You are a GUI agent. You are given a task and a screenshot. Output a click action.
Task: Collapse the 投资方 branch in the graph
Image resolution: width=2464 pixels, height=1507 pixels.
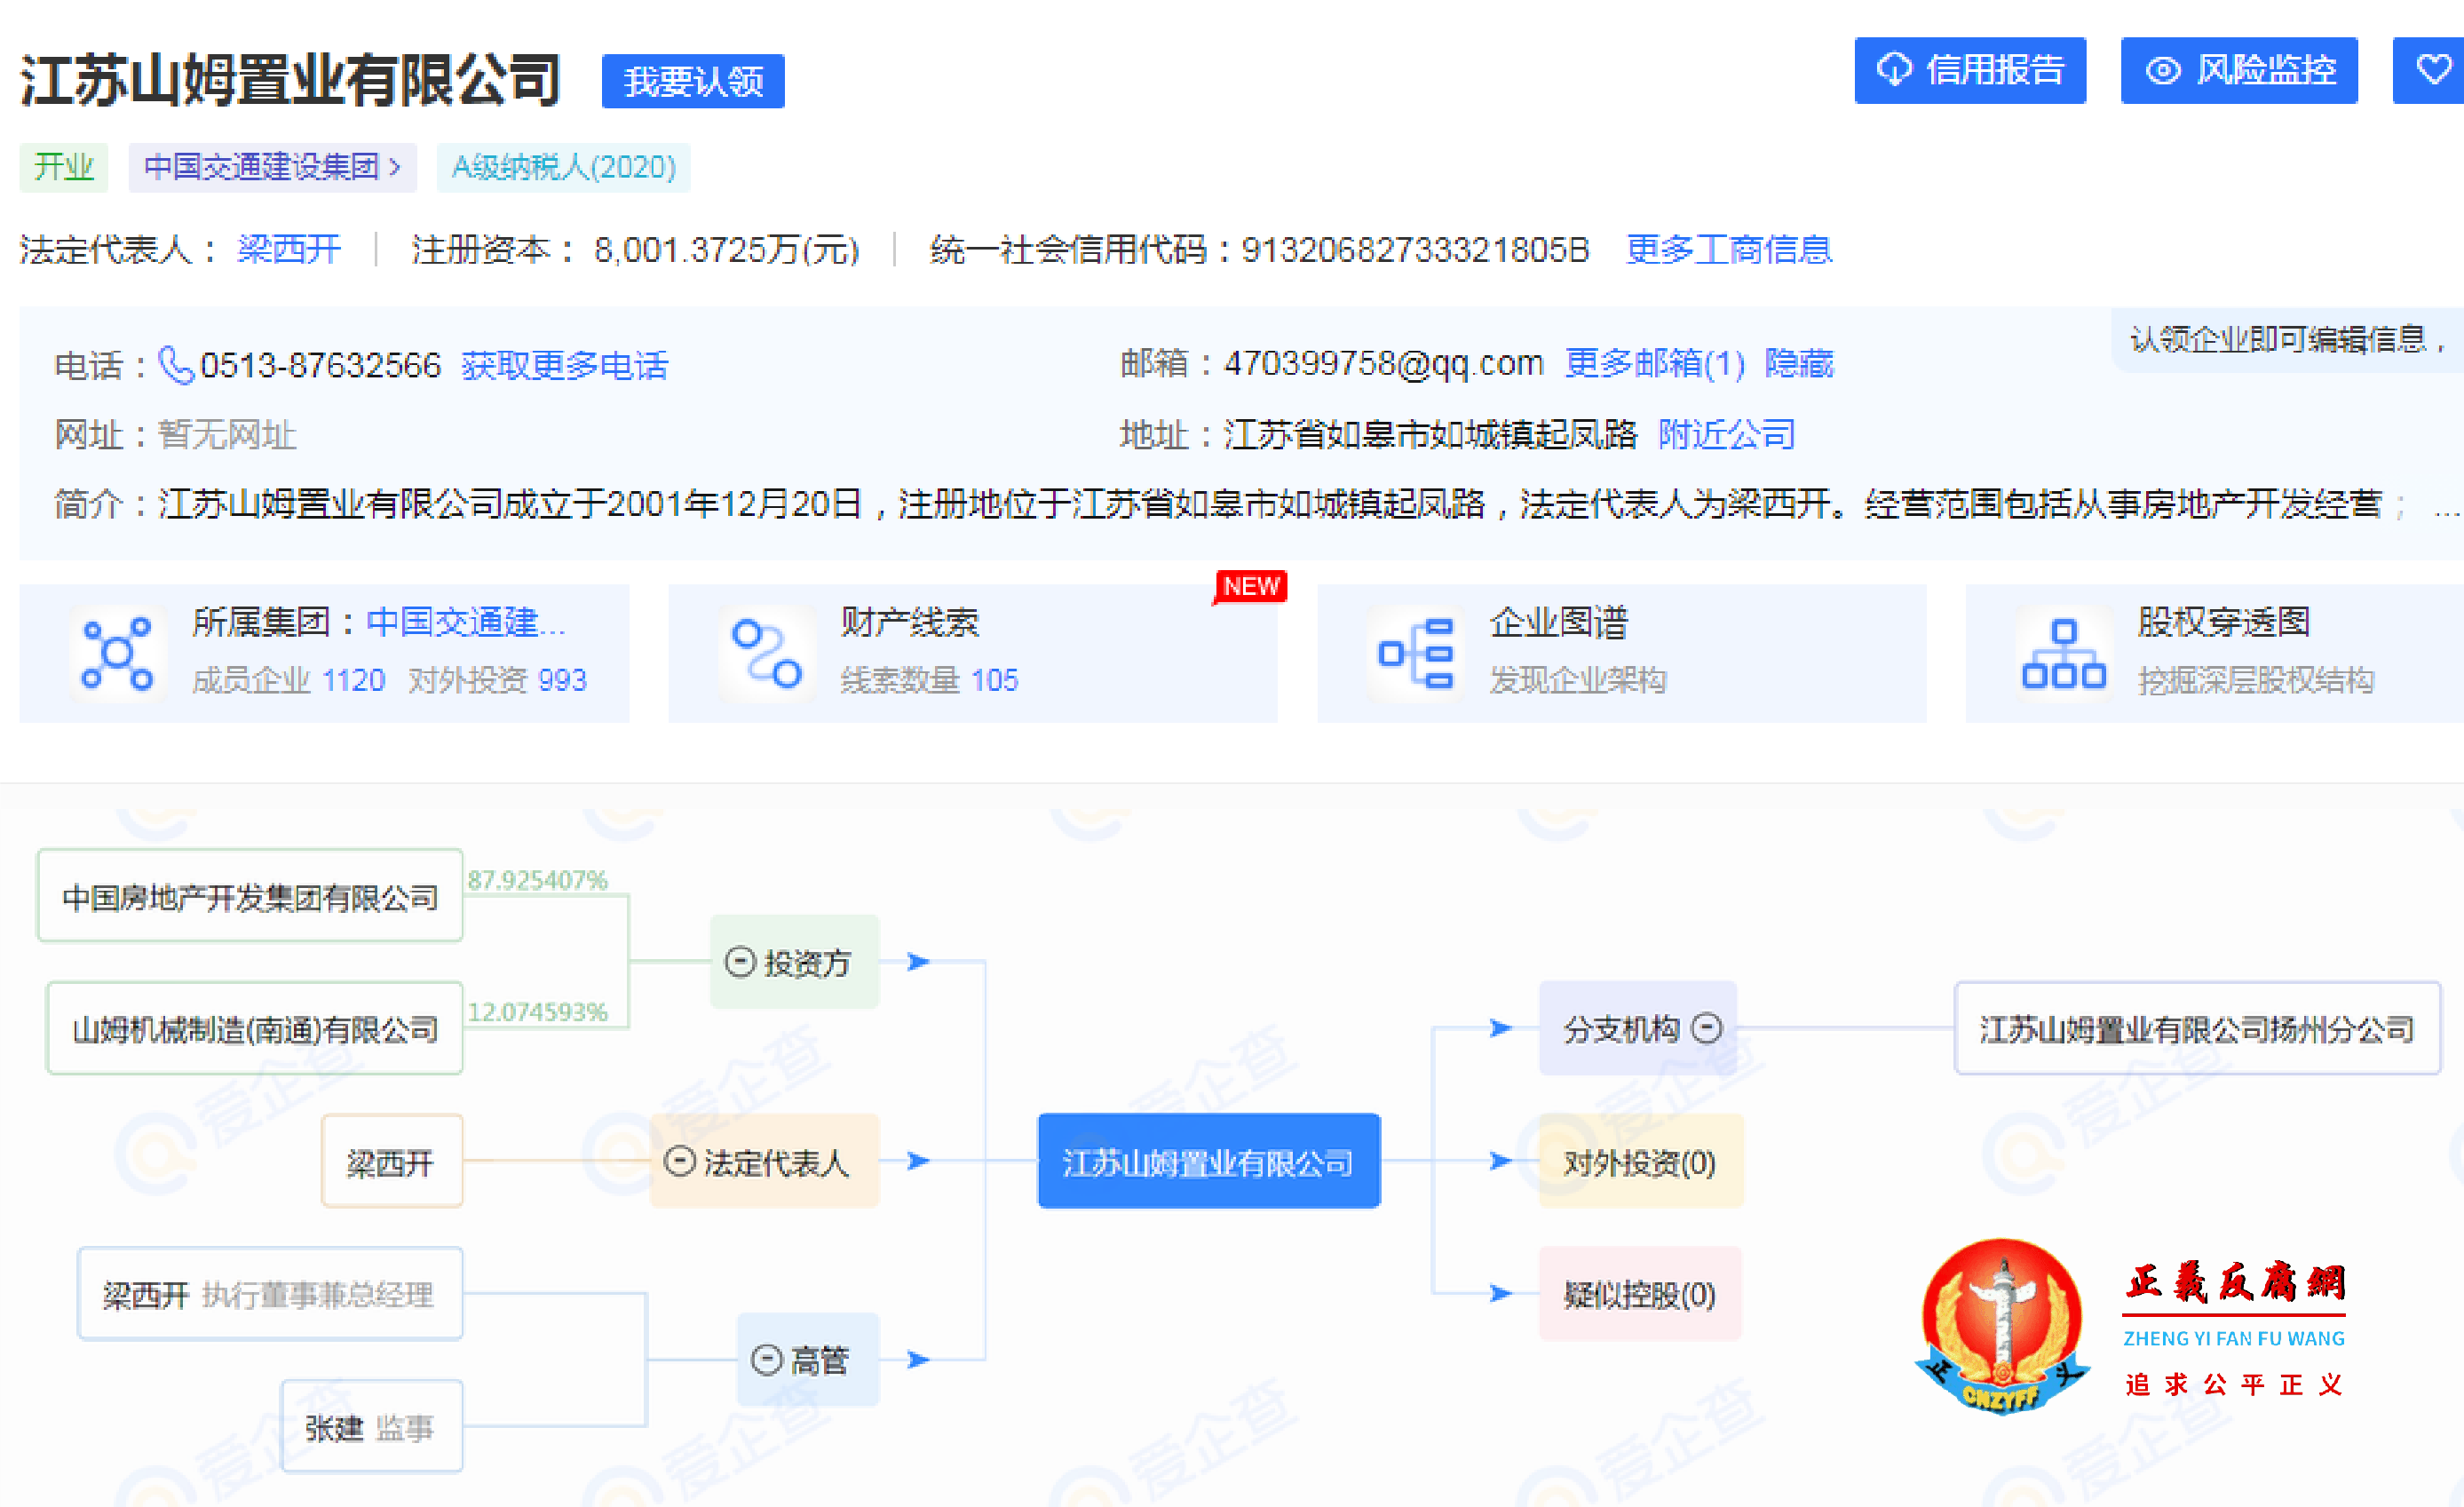[x=740, y=961]
